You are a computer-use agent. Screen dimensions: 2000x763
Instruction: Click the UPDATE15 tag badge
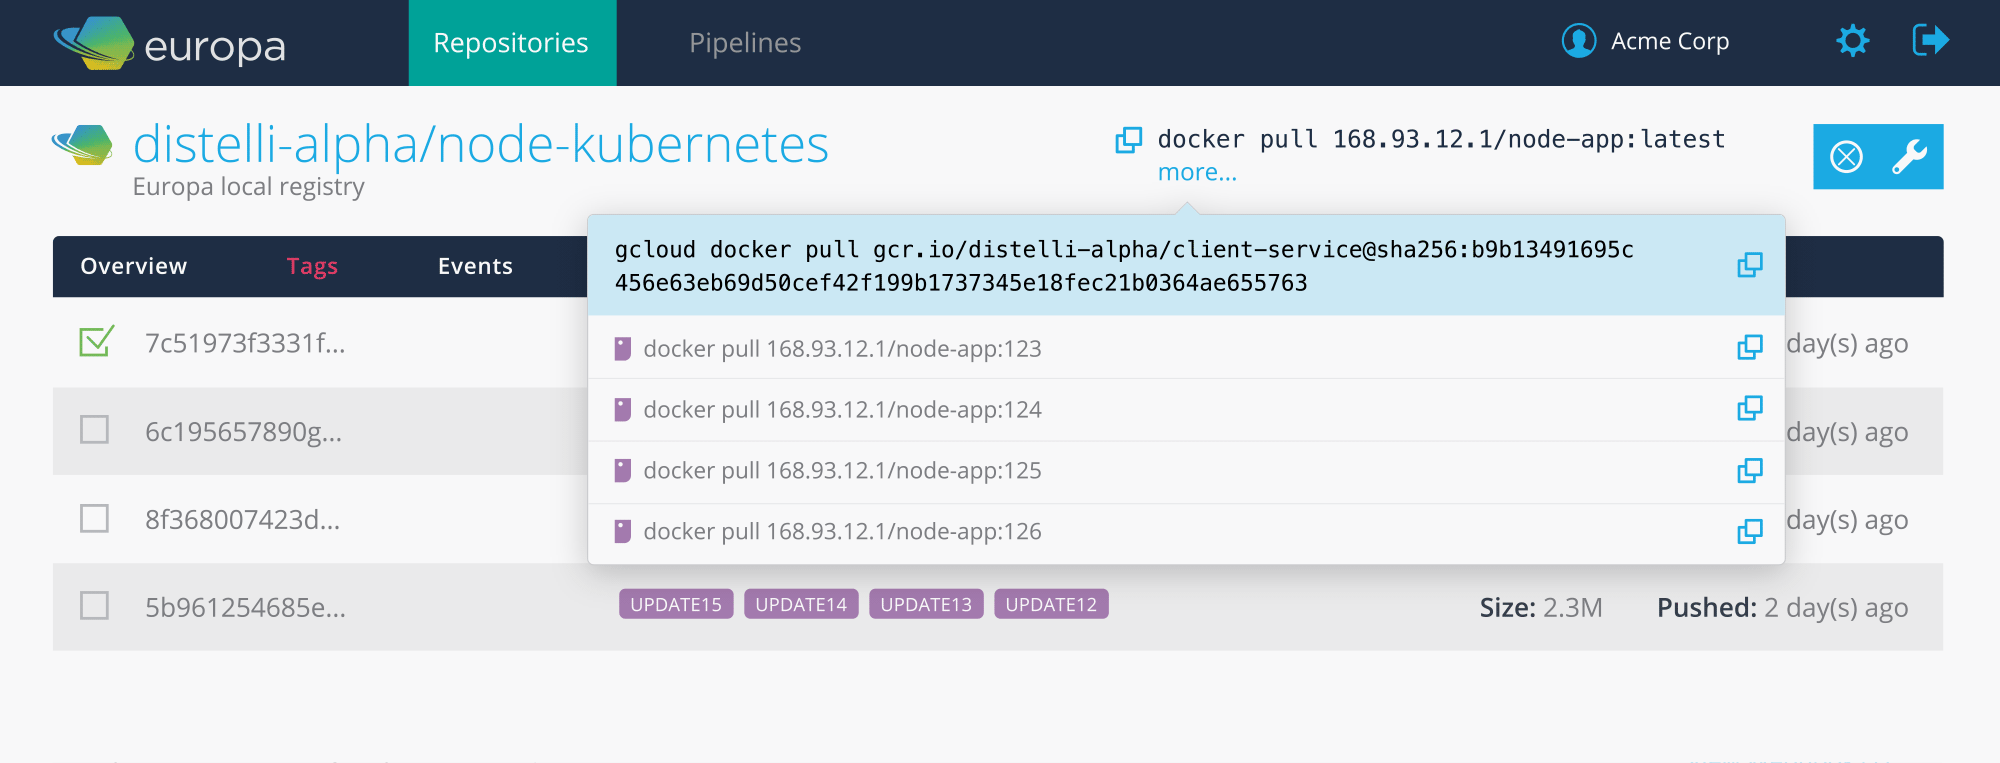676,604
